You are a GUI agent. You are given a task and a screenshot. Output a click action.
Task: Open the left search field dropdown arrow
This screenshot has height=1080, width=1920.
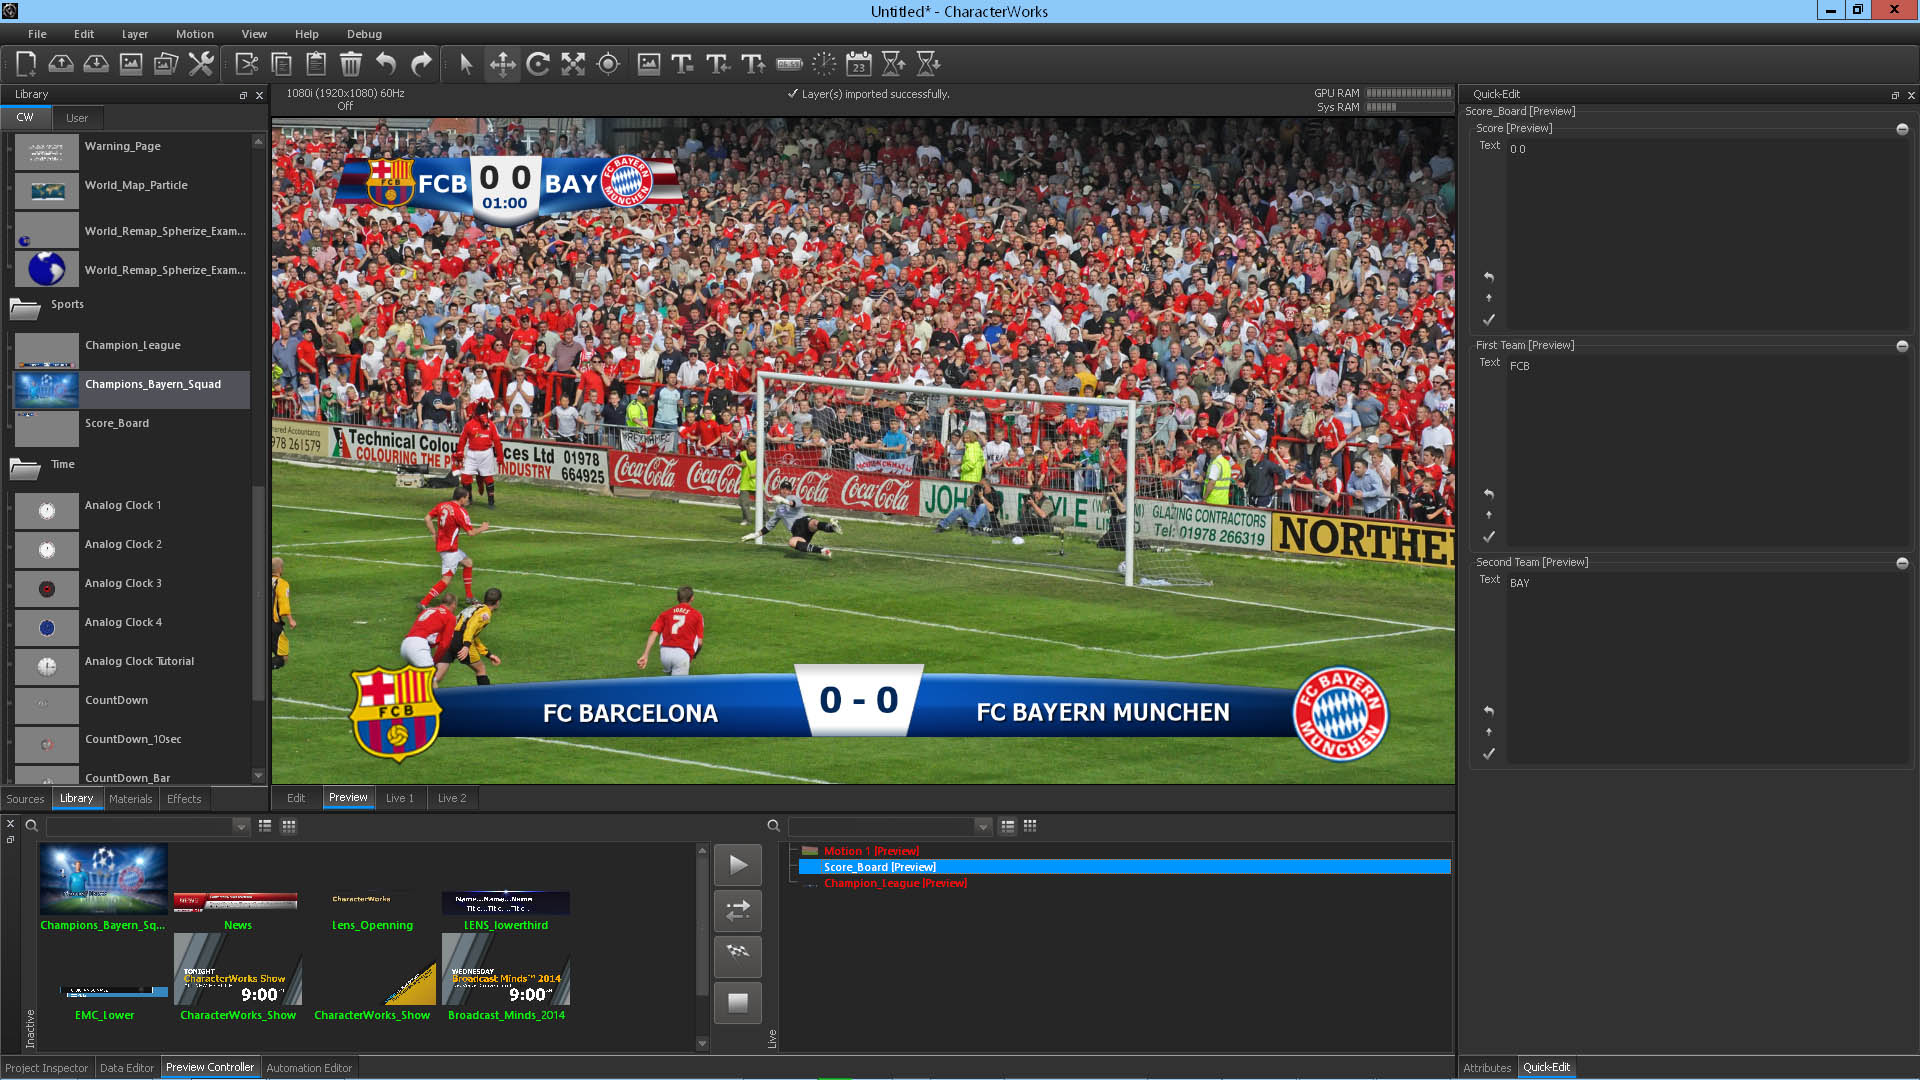tap(241, 826)
